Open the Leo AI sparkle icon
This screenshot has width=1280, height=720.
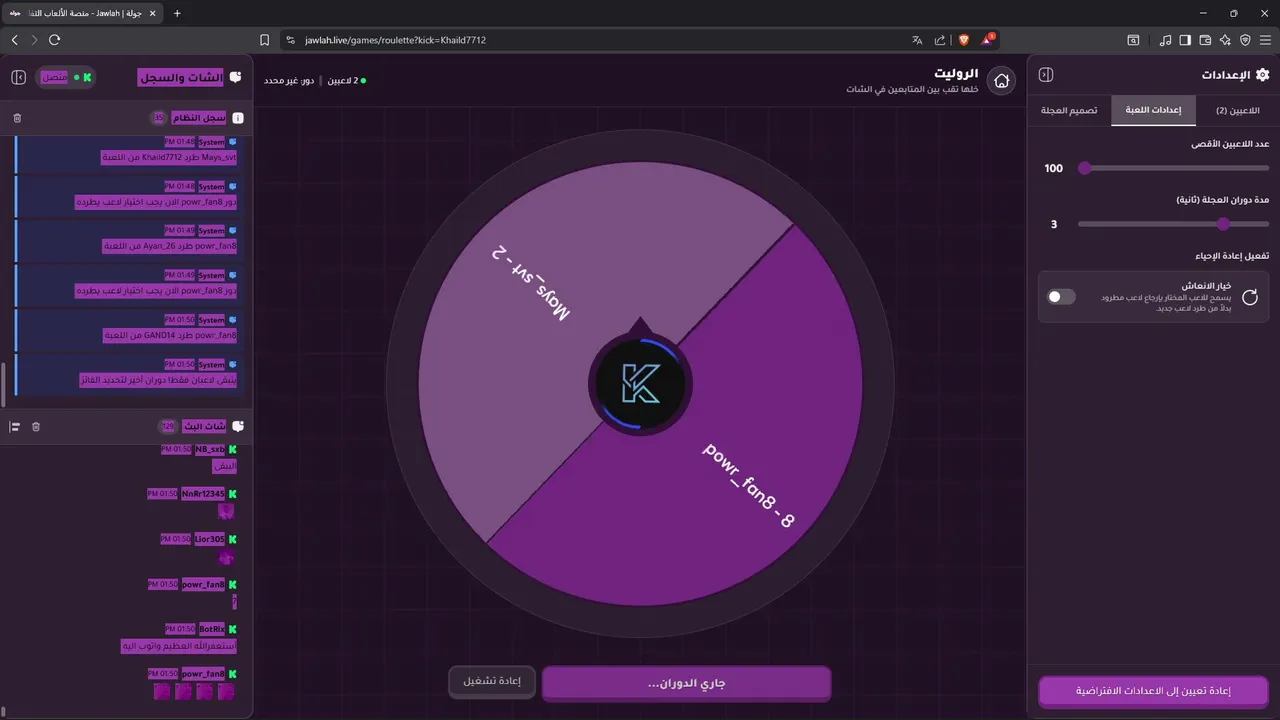click(x=1225, y=40)
